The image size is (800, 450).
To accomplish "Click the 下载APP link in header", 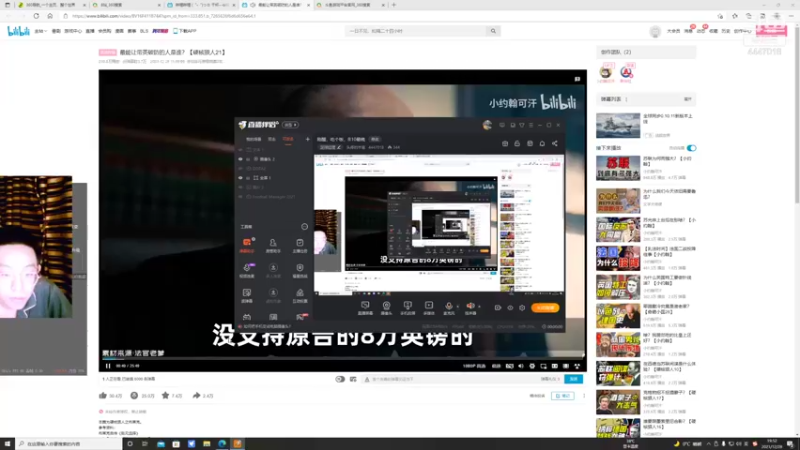I will (x=185, y=31).
